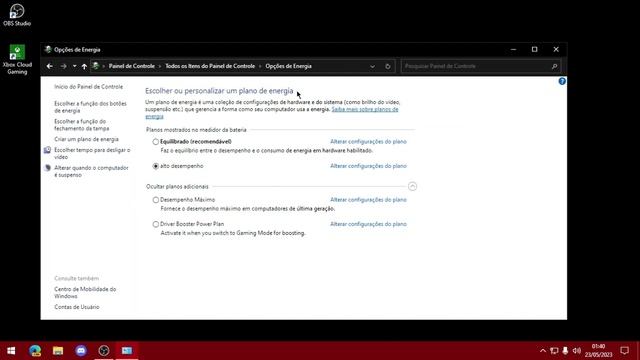Click shield icon beside desligar o vídeo
The image size is (640, 360).
[x=47, y=150]
